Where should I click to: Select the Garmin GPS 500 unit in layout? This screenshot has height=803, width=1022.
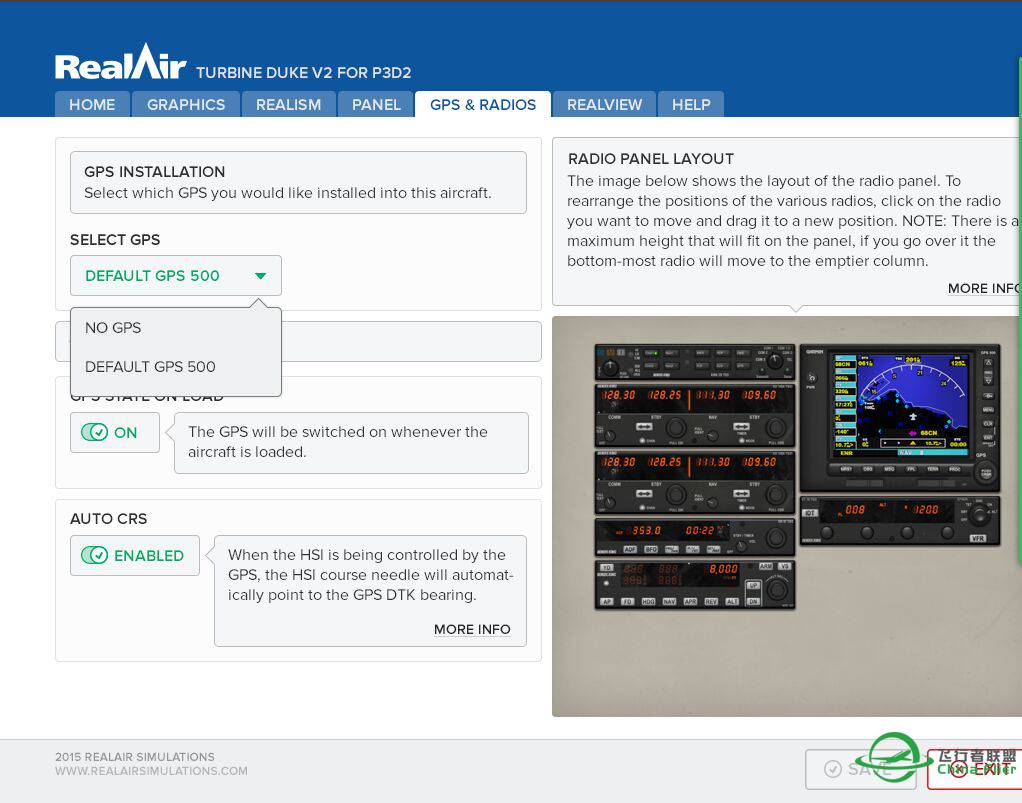click(x=899, y=414)
